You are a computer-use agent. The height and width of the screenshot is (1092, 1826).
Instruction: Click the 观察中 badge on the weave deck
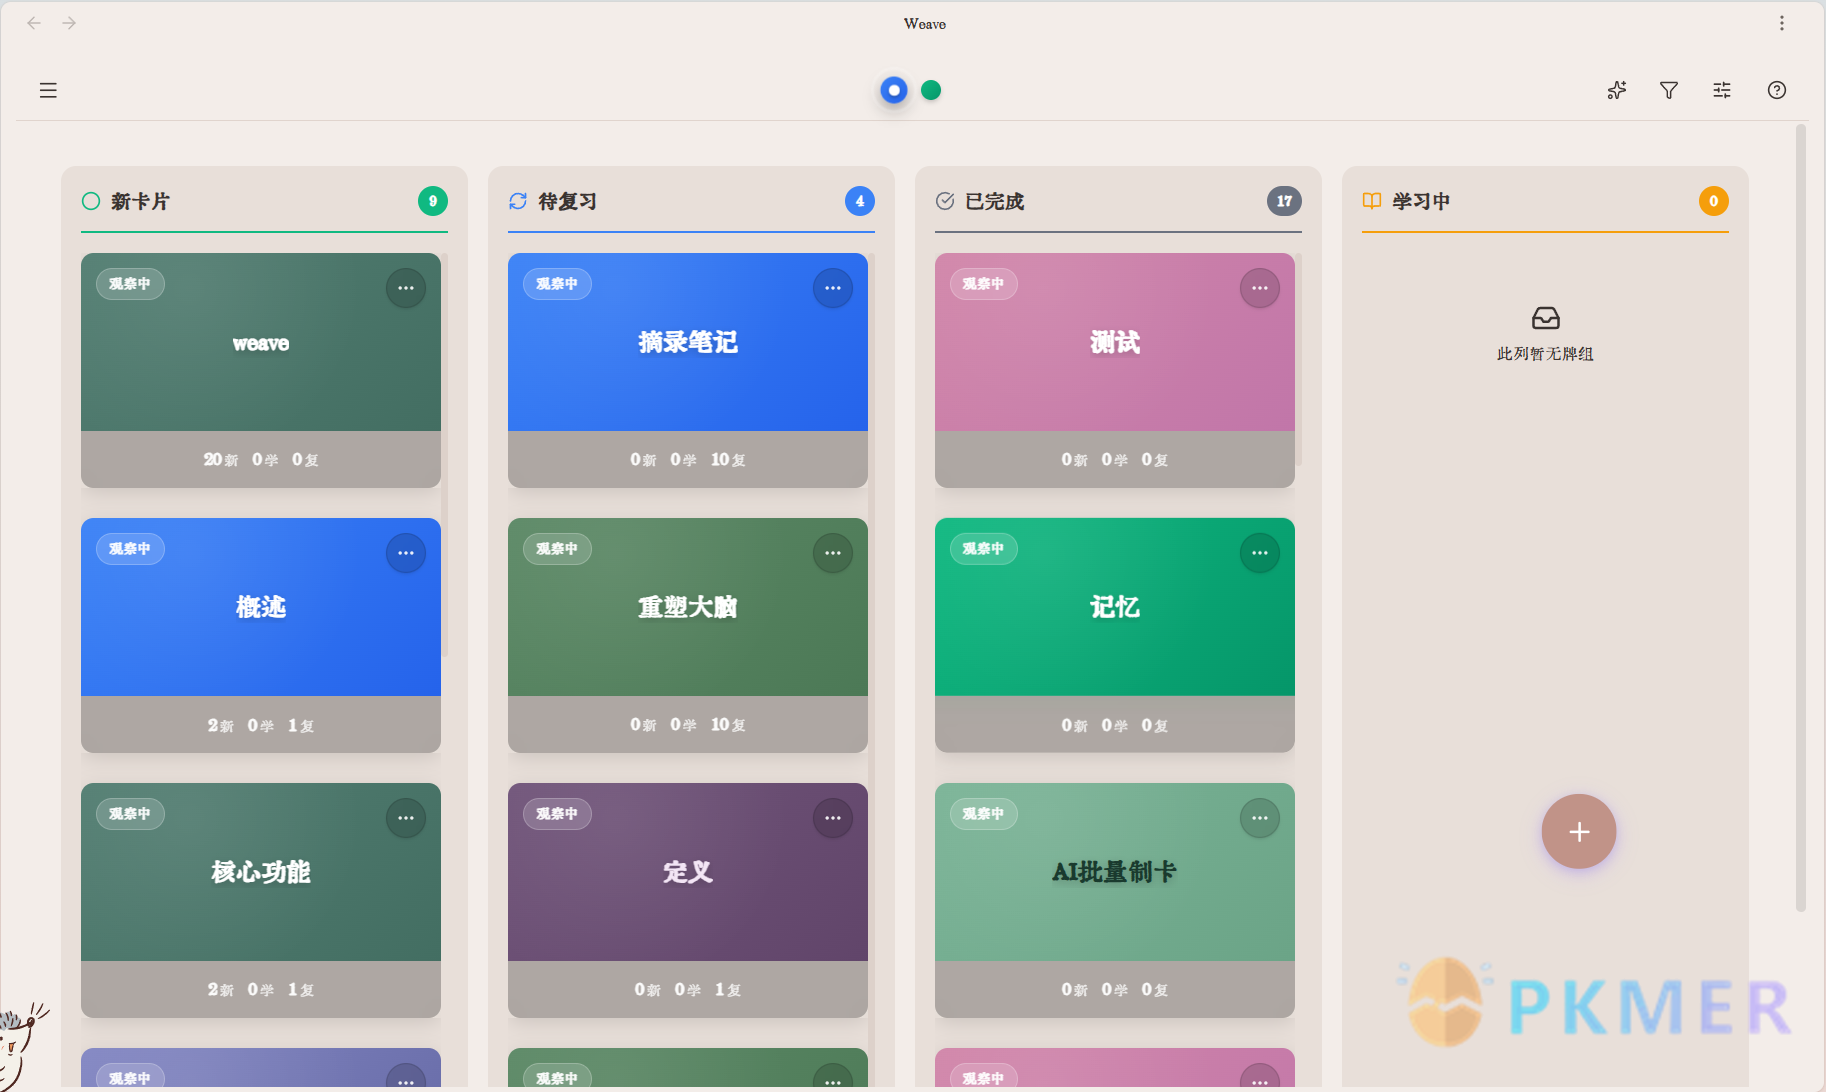click(x=130, y=284)
